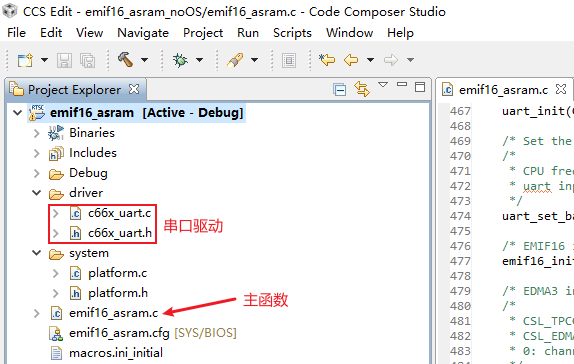Screen dimensions: 574x364
Task: Expand the emif16_asram.c file node
Action: (x=36, y=313)
